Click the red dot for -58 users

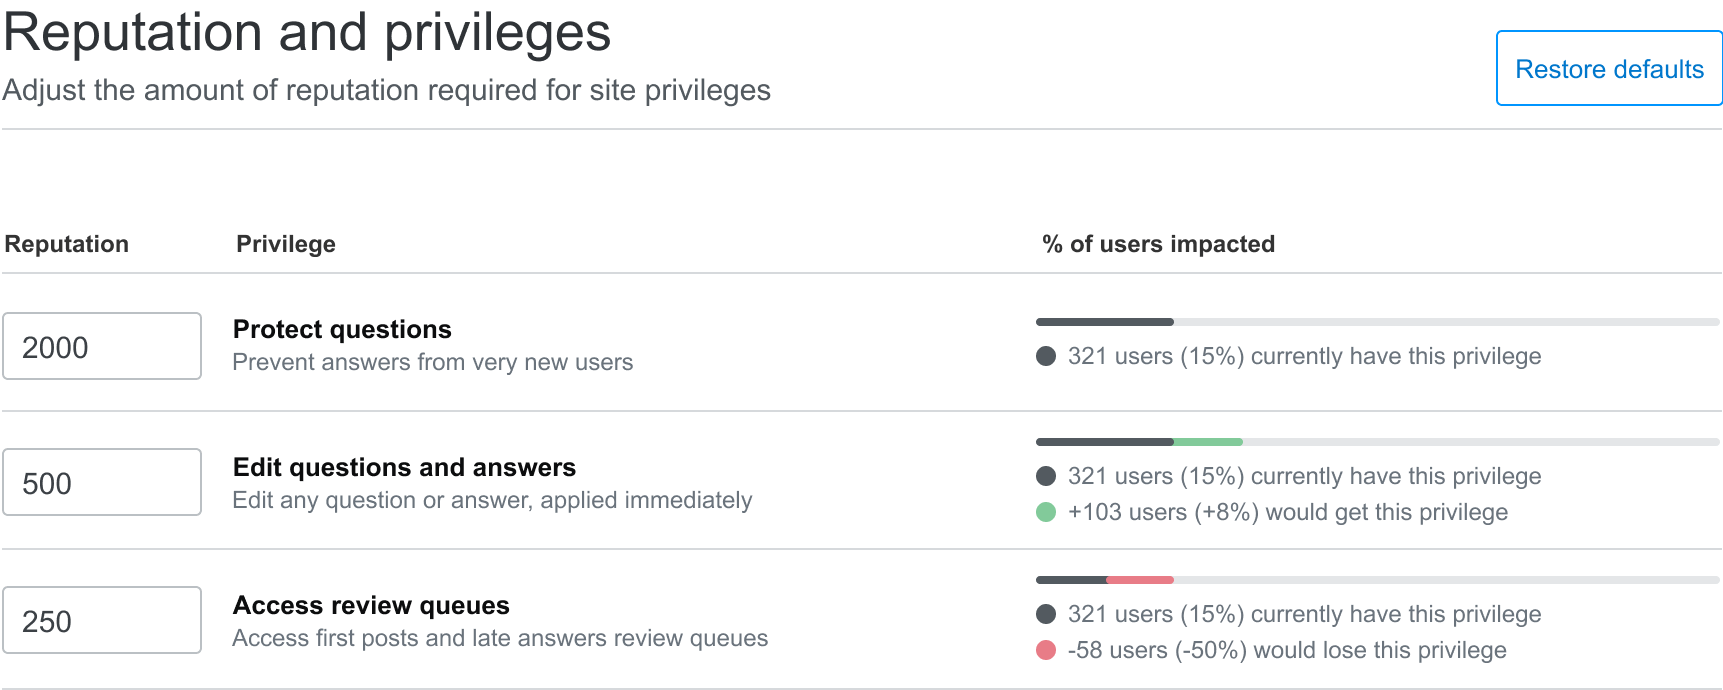pyautogui.click(x=1046, y=650)
